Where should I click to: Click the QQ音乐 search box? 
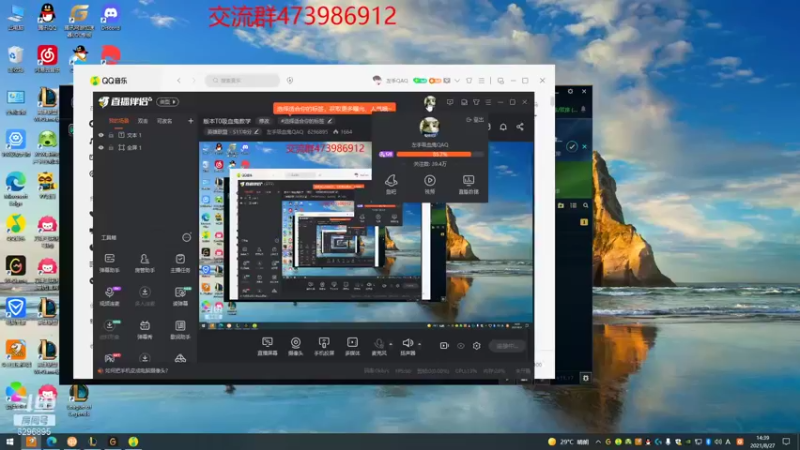pyautogui.click(x=242, y=81)
